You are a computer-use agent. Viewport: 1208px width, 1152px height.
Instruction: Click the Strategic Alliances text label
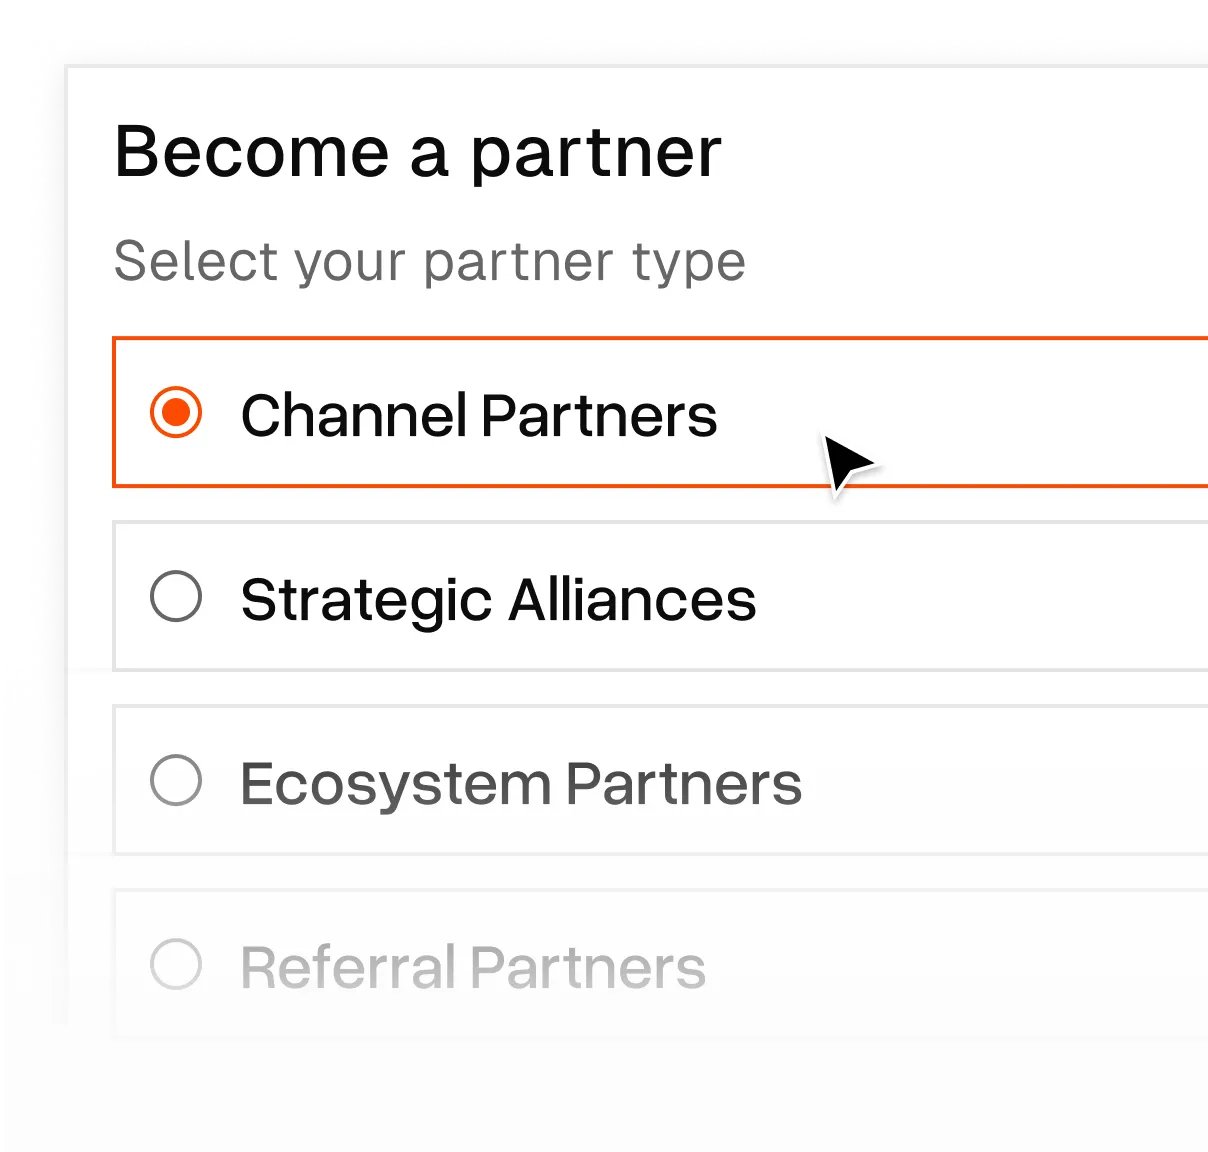point(497,599)
